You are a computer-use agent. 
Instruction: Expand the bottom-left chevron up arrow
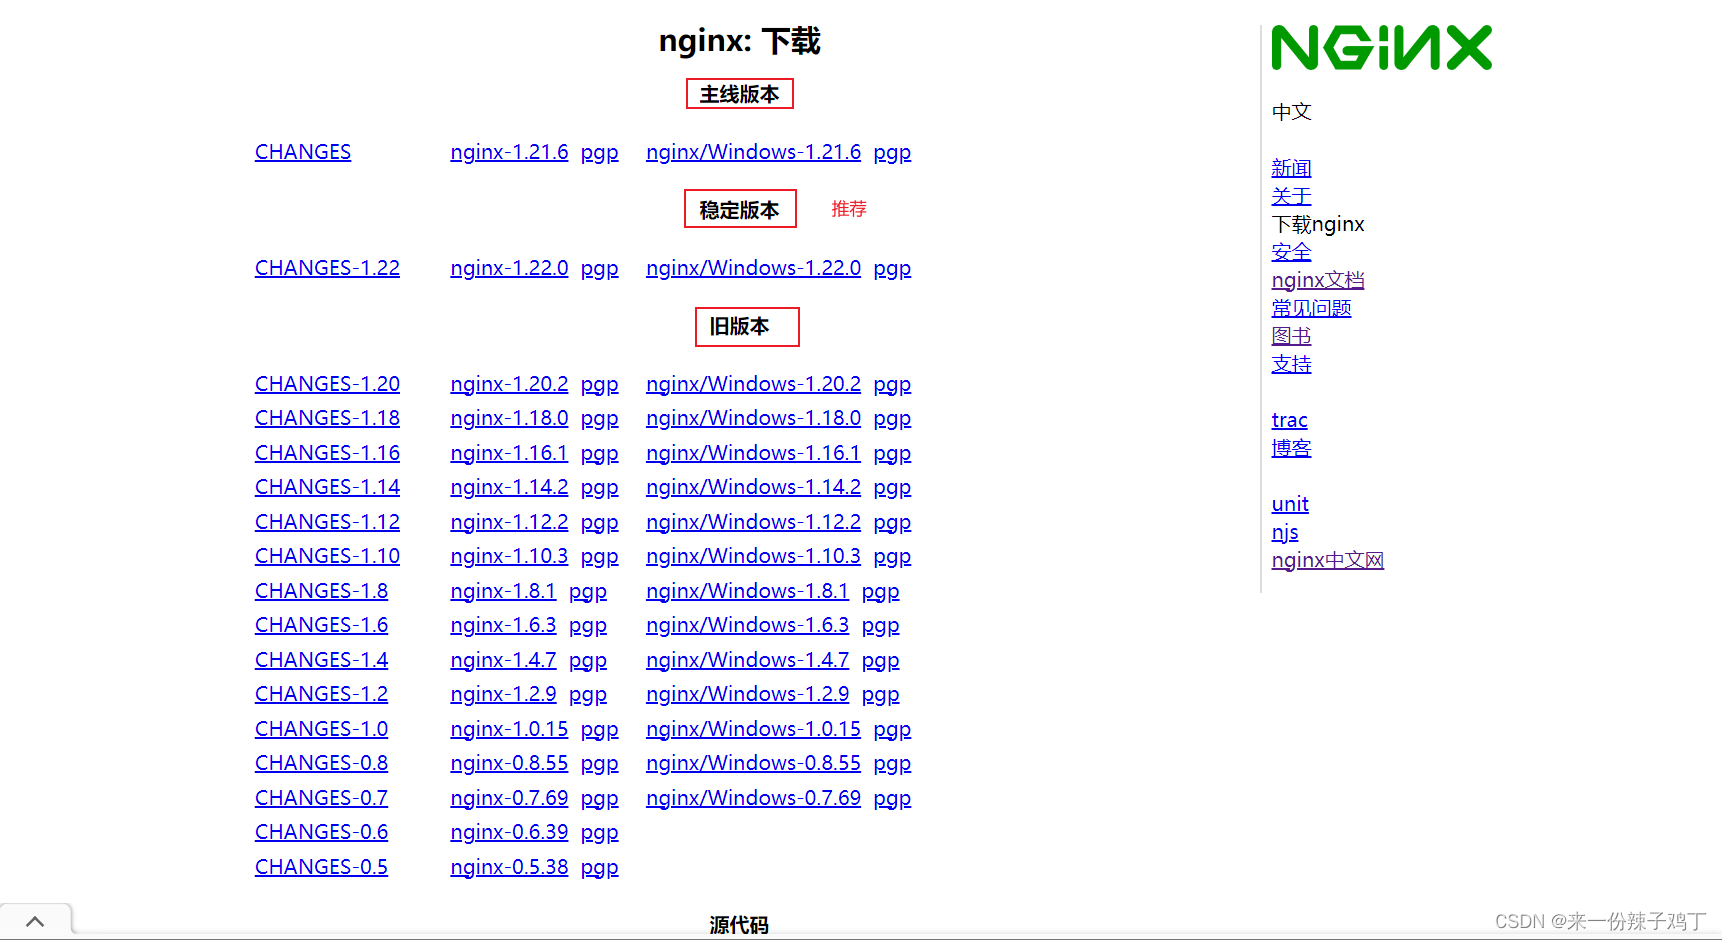(x=35, y=921)
